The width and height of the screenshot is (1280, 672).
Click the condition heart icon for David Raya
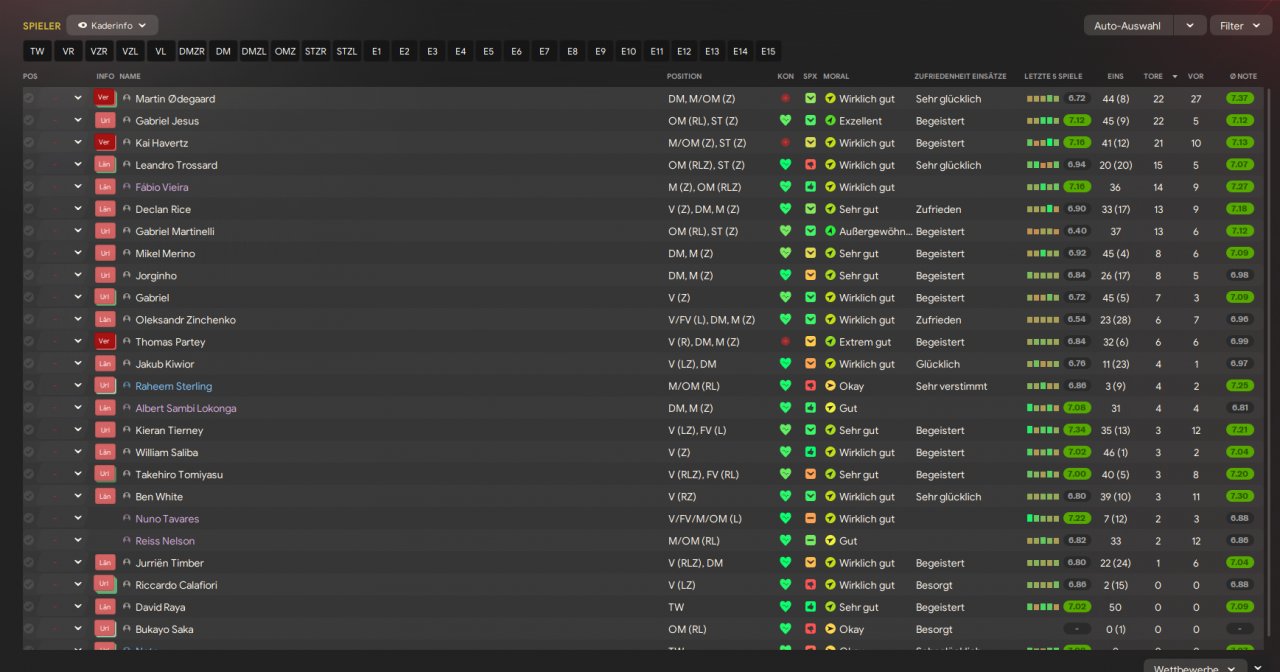tap(785, 607)
